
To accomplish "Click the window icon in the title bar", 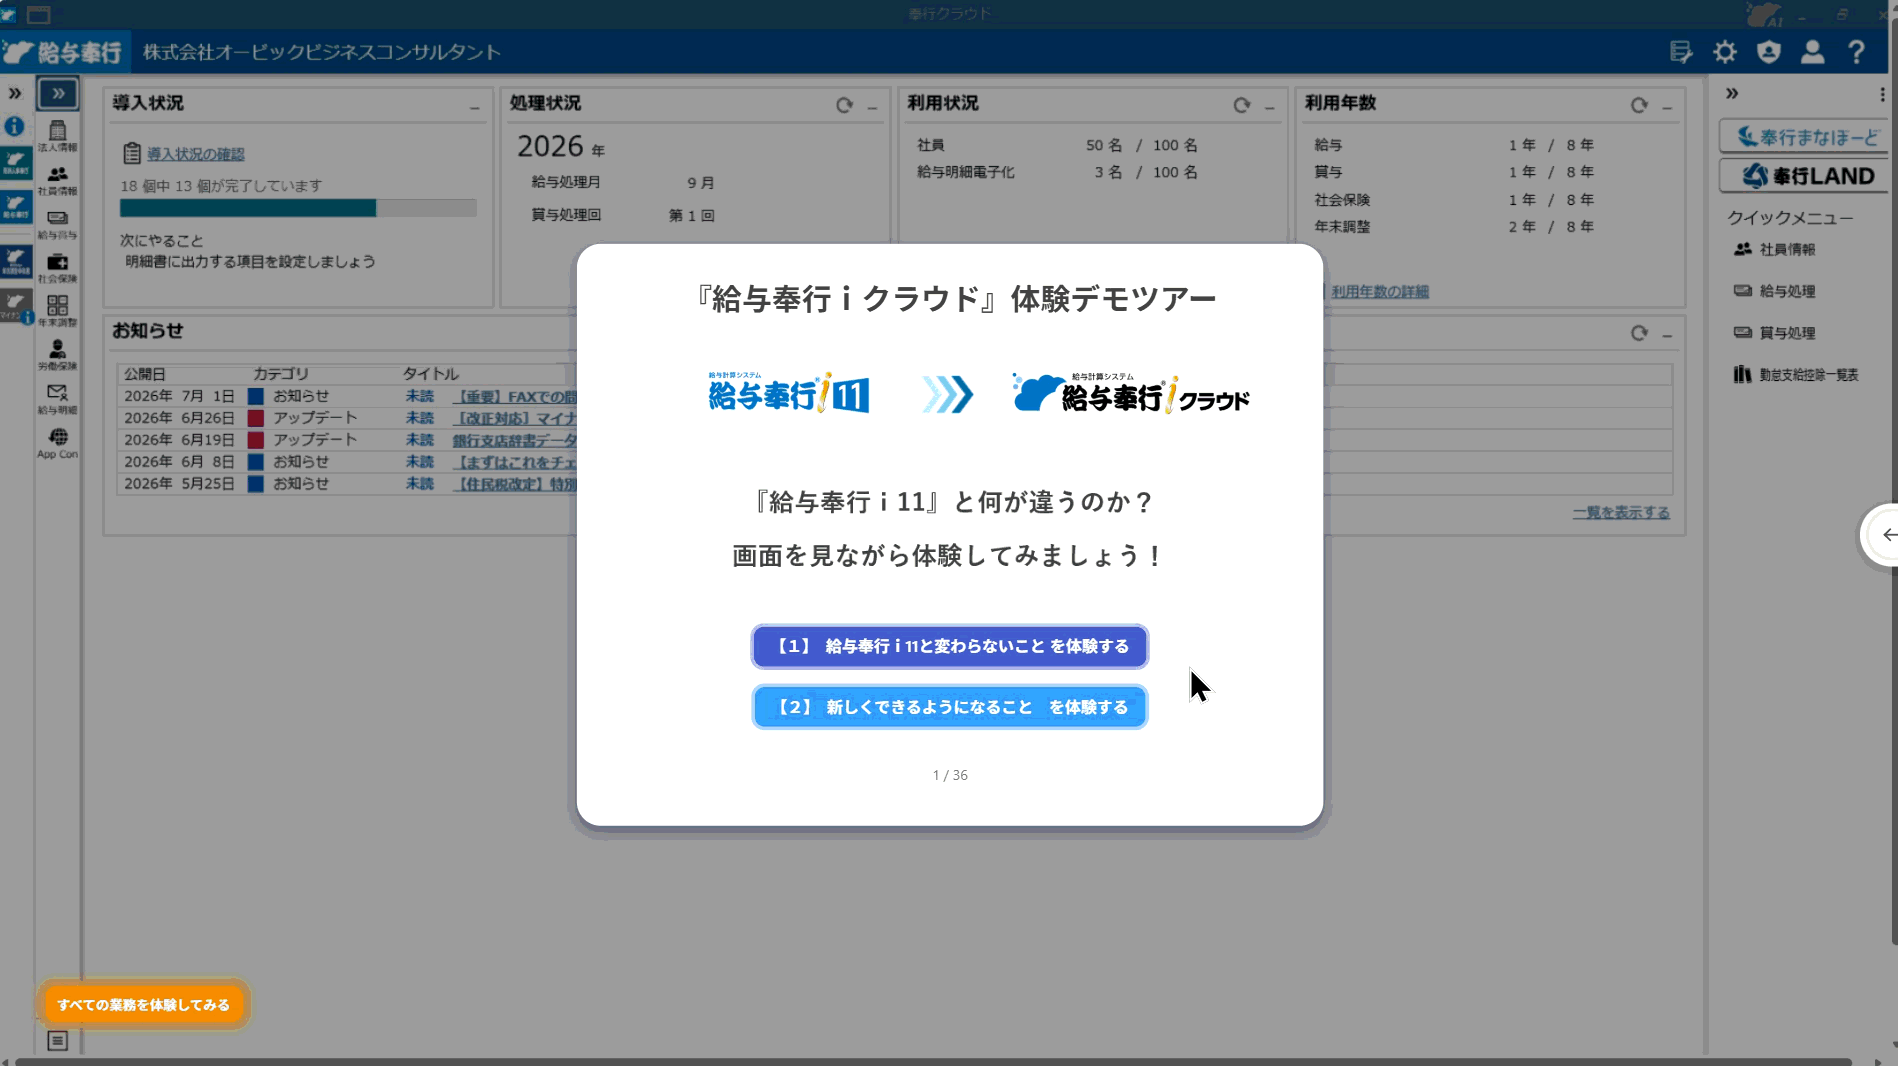I will (x=39, y=14).
